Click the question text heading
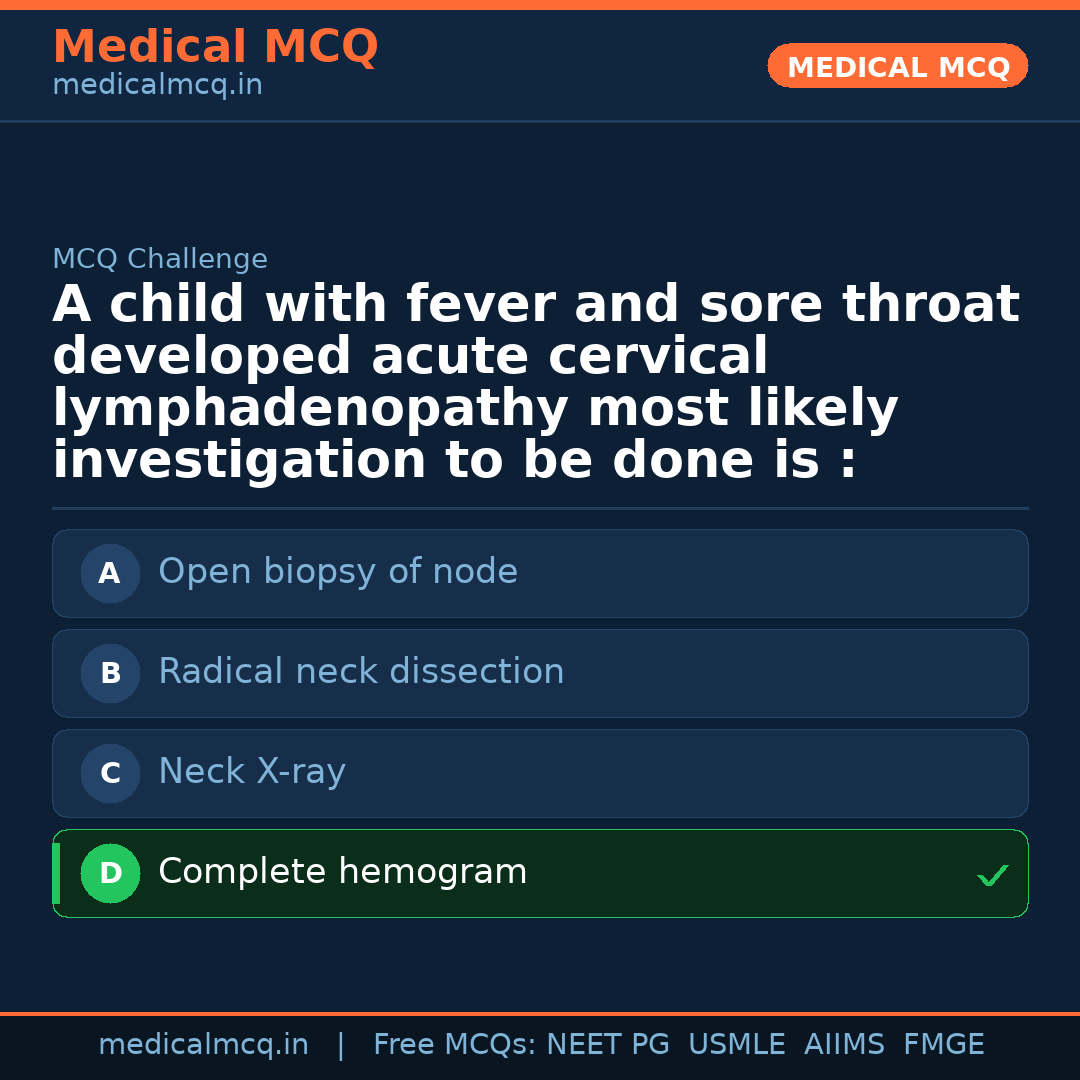 [x=536, y=381]
